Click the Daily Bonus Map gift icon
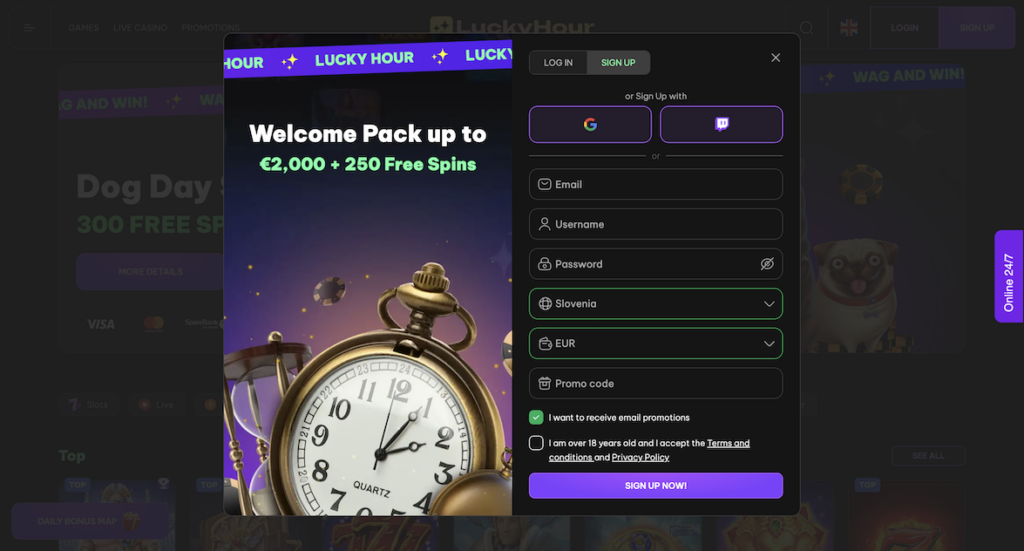This screenshot has width=1024, height=551. tap(131, 520)
